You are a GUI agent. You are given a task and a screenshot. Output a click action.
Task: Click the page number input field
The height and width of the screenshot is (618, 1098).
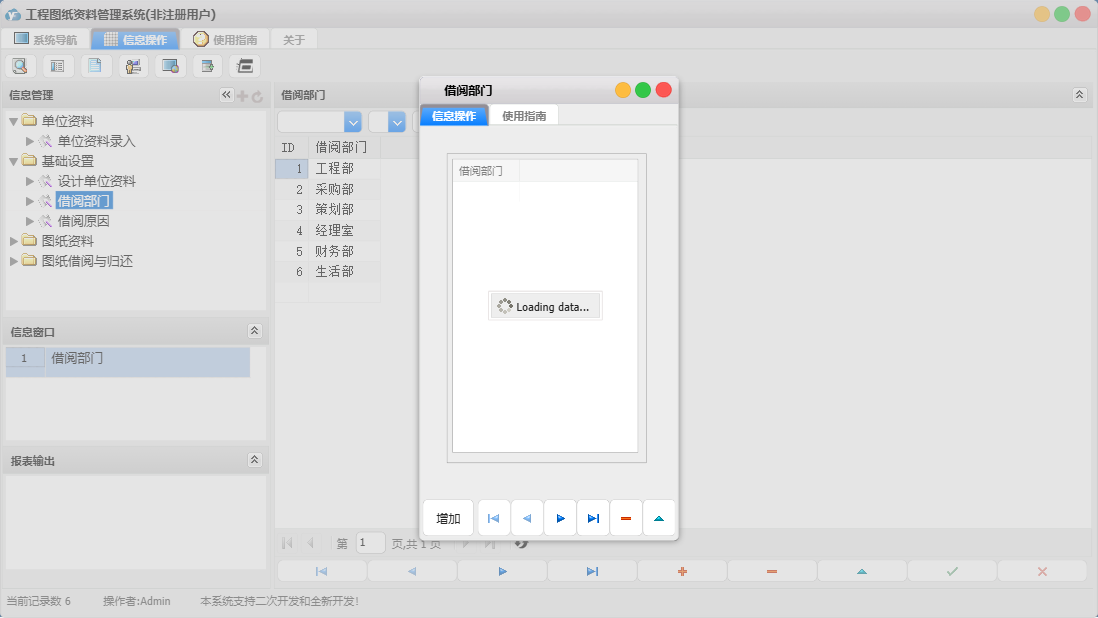tap(370, 543)
